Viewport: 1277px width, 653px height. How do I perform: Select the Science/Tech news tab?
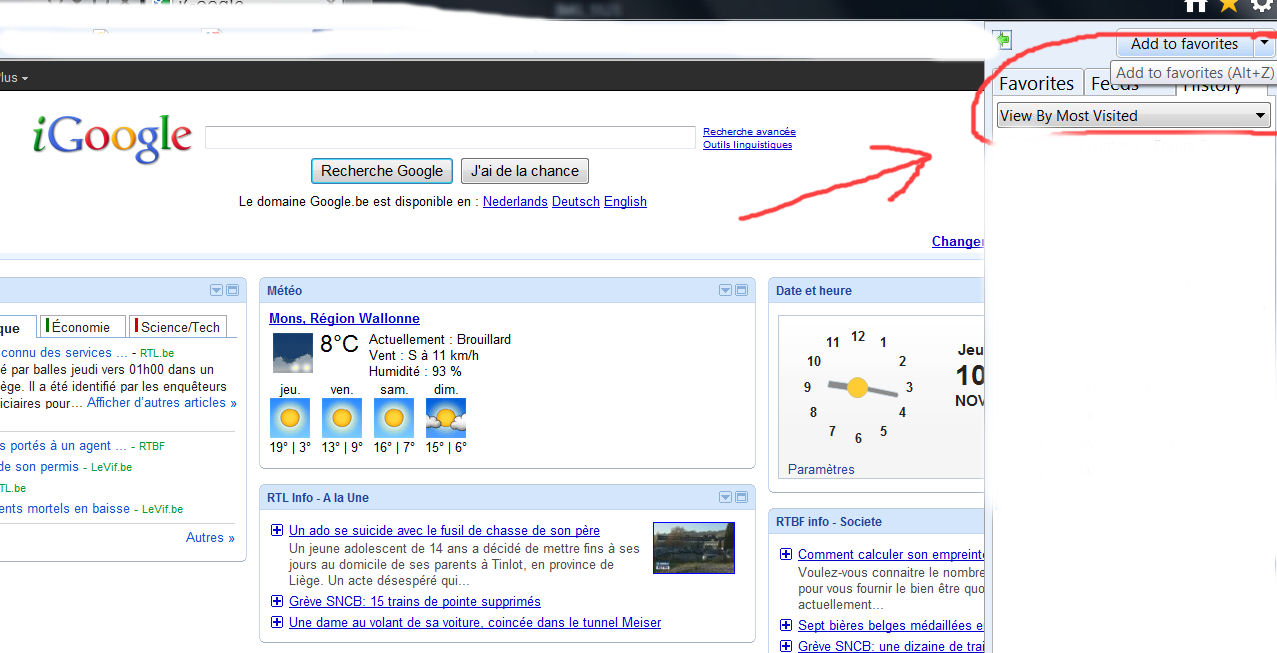pos(179,327)
